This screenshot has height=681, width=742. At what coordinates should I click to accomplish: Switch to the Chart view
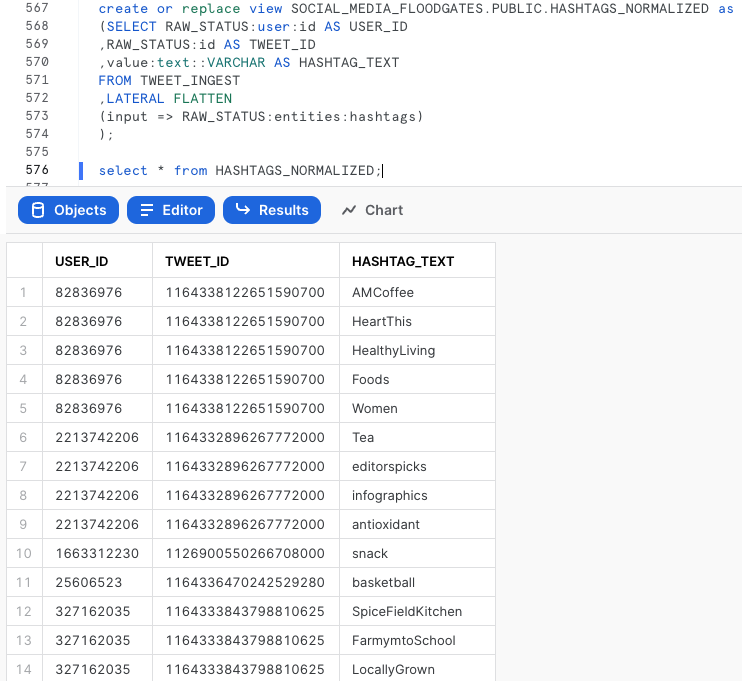tap(372, 210)
